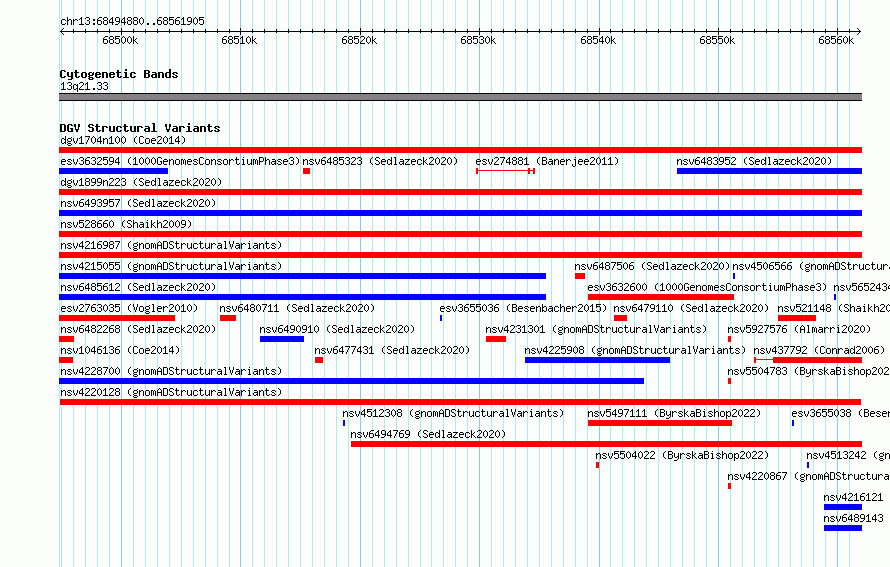Open the nsv4220867 gnomAD variant label
The width and height of the screenshot is (890, 567).
[x=809, y=476]
